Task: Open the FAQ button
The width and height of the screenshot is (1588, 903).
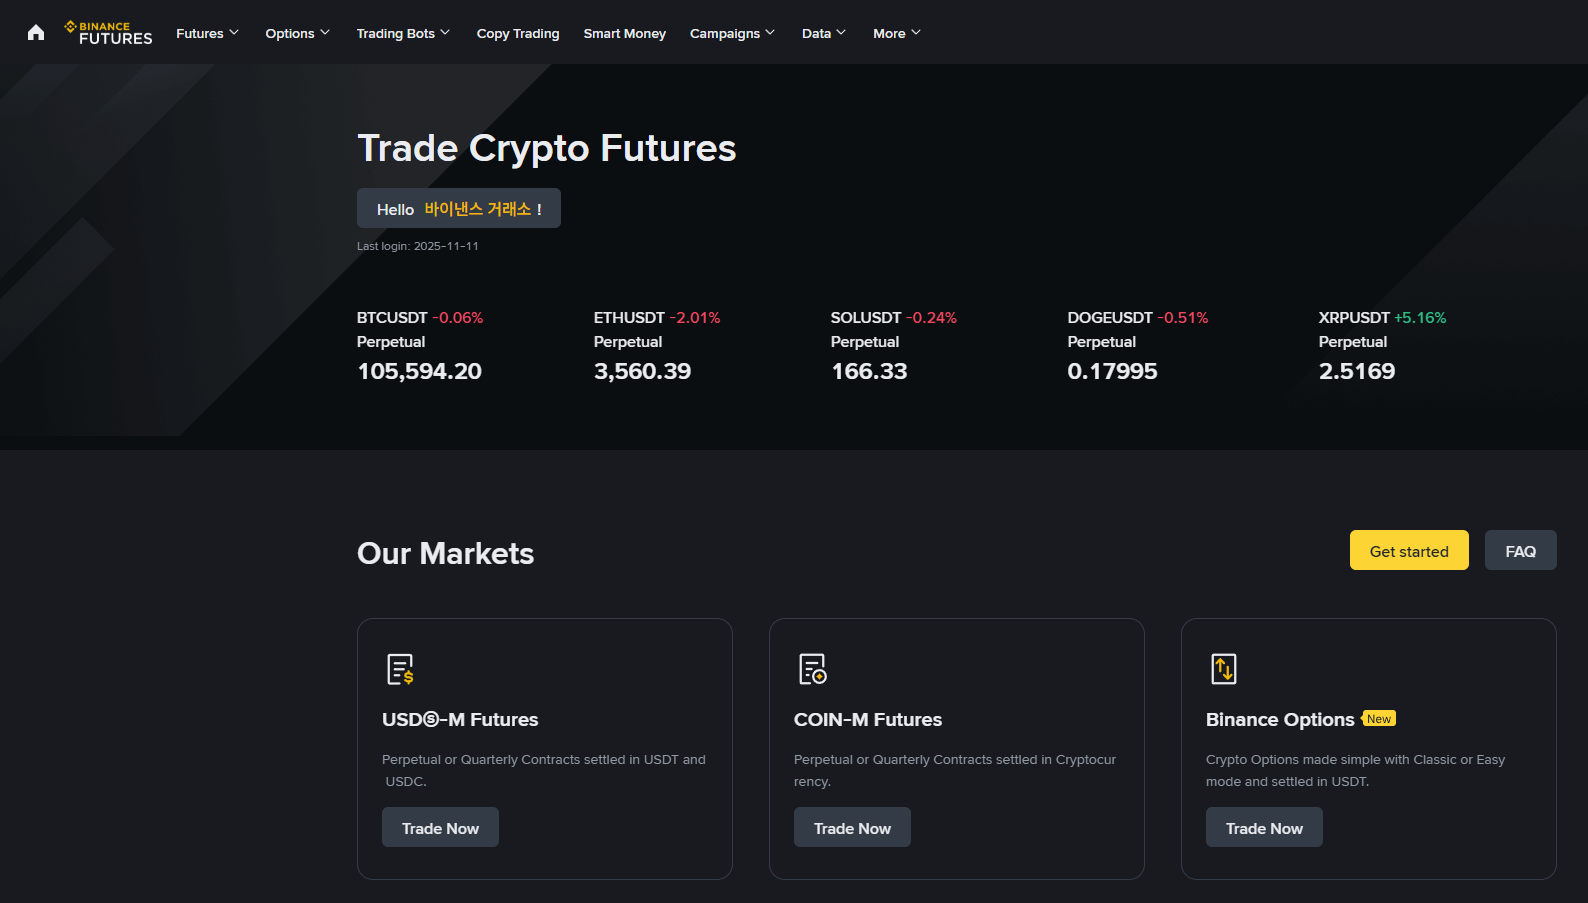Action: tap(1520, 551)
